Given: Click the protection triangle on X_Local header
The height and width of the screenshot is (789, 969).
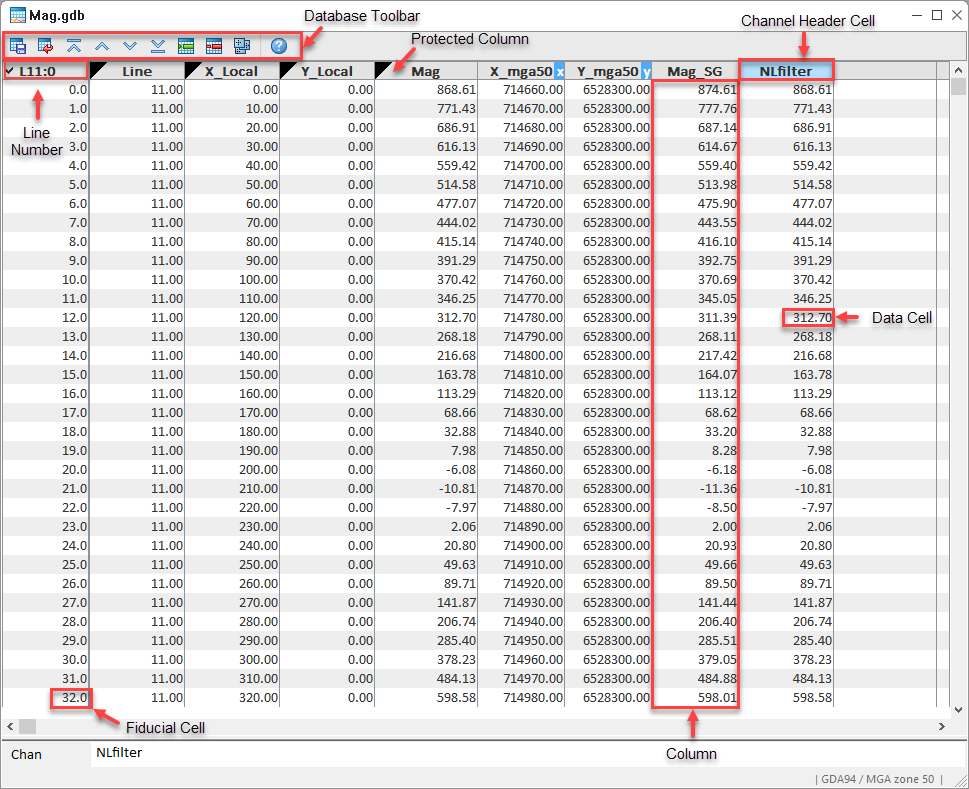Looking at the screenshot, I should pyautogui.click(x=194, y=69).
